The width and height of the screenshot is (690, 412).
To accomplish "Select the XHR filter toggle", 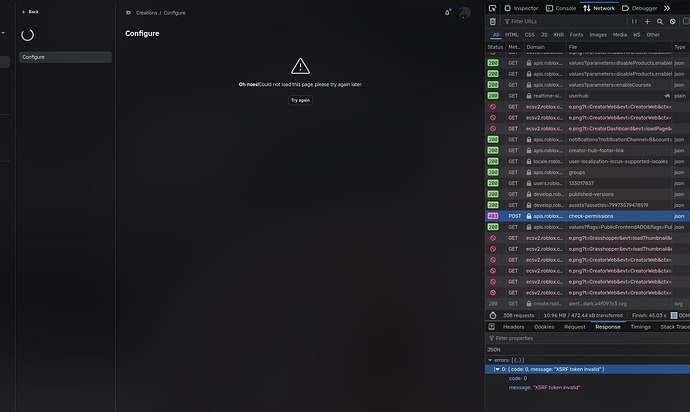I will [x=558, y=34].
